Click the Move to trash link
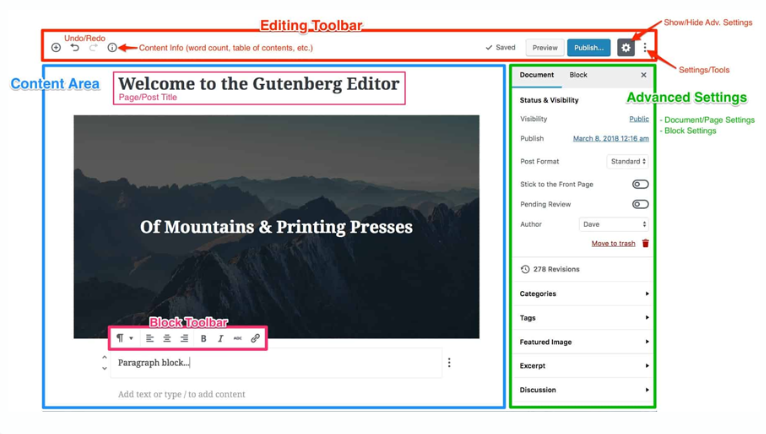Image resolution: width=766 pixels, height=434 pixels. [613, 243]
